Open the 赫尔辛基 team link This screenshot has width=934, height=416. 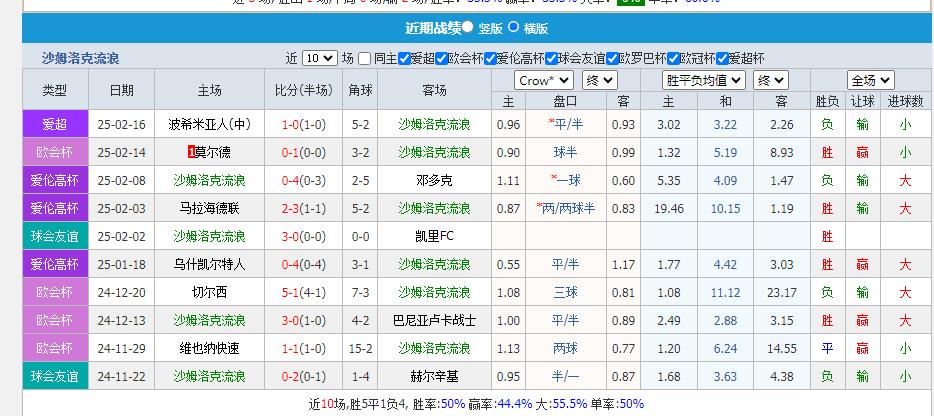(x=434, y=377)
